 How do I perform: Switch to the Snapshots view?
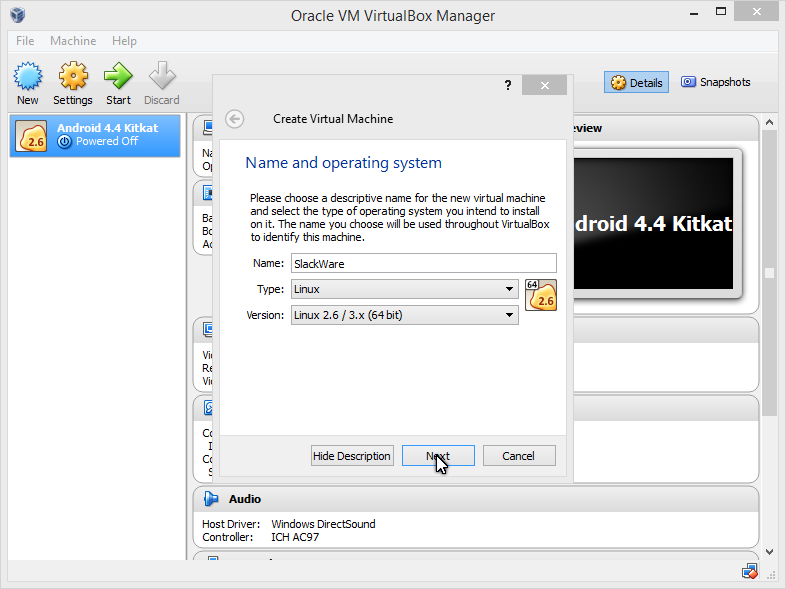715,82
